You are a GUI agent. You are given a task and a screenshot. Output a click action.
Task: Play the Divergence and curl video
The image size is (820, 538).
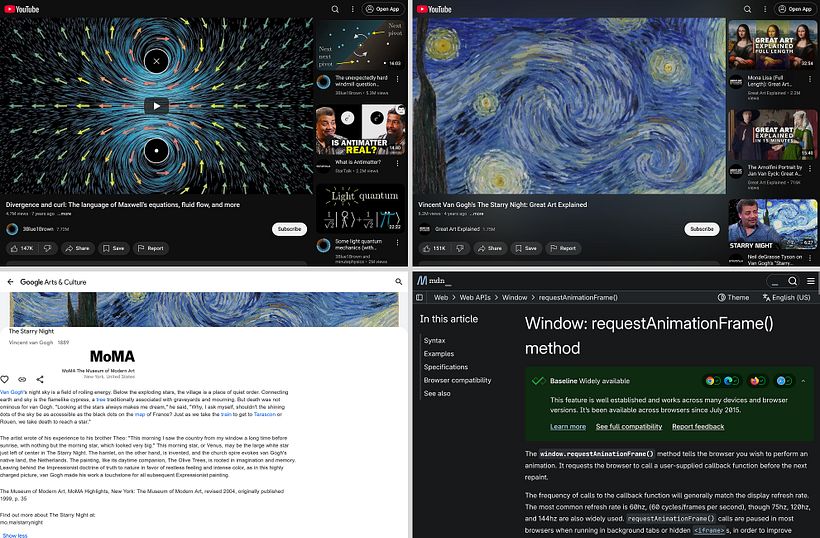156,106
